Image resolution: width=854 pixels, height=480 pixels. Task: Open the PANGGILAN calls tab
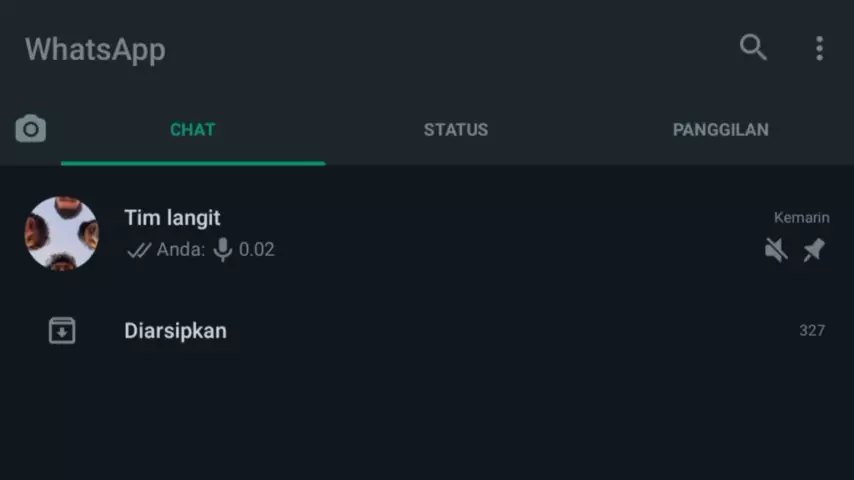click(x=720, y=130)
